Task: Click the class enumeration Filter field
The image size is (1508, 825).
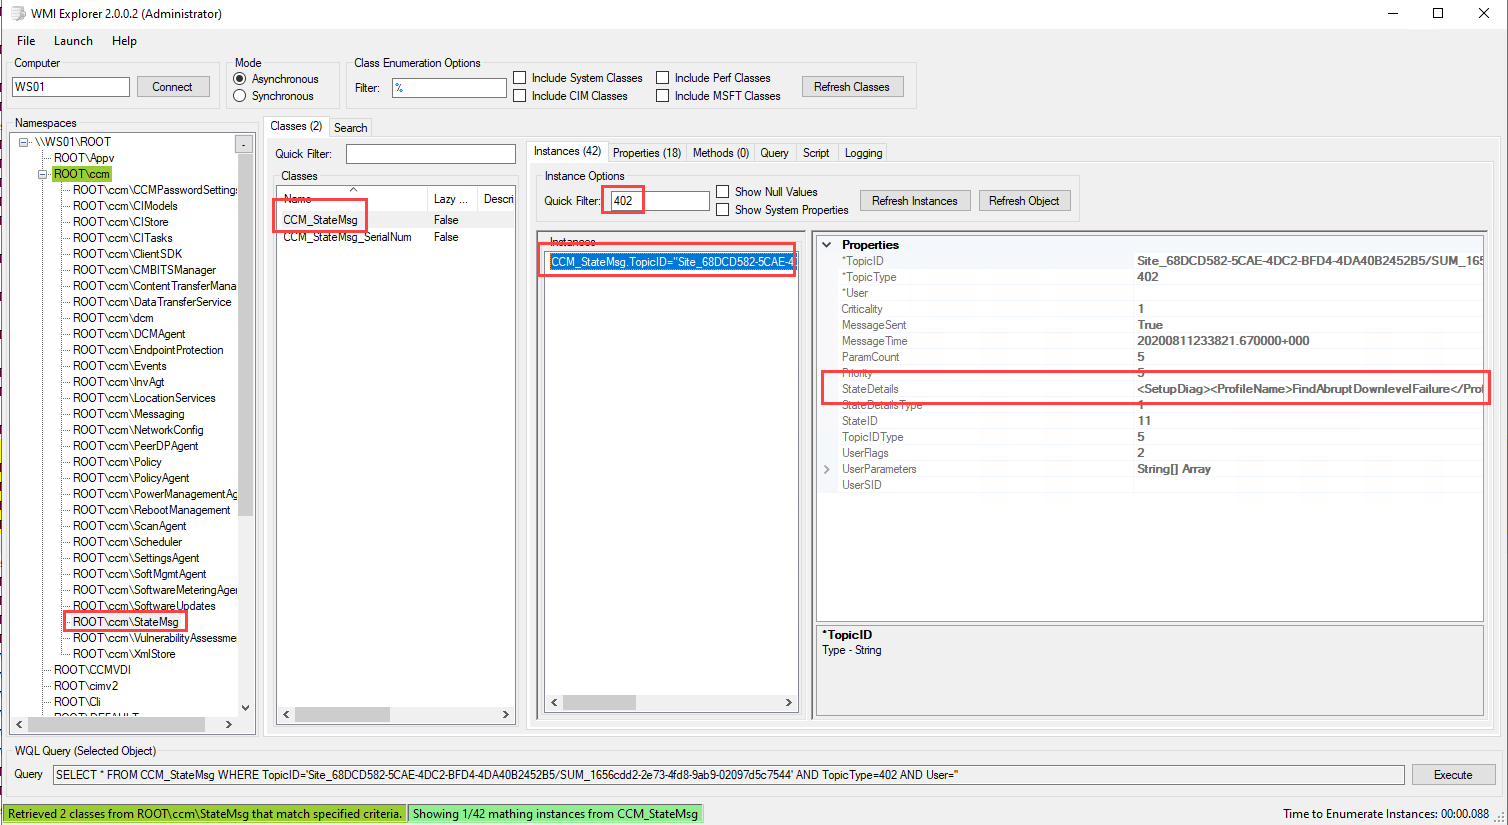Action: pos(449,88)
